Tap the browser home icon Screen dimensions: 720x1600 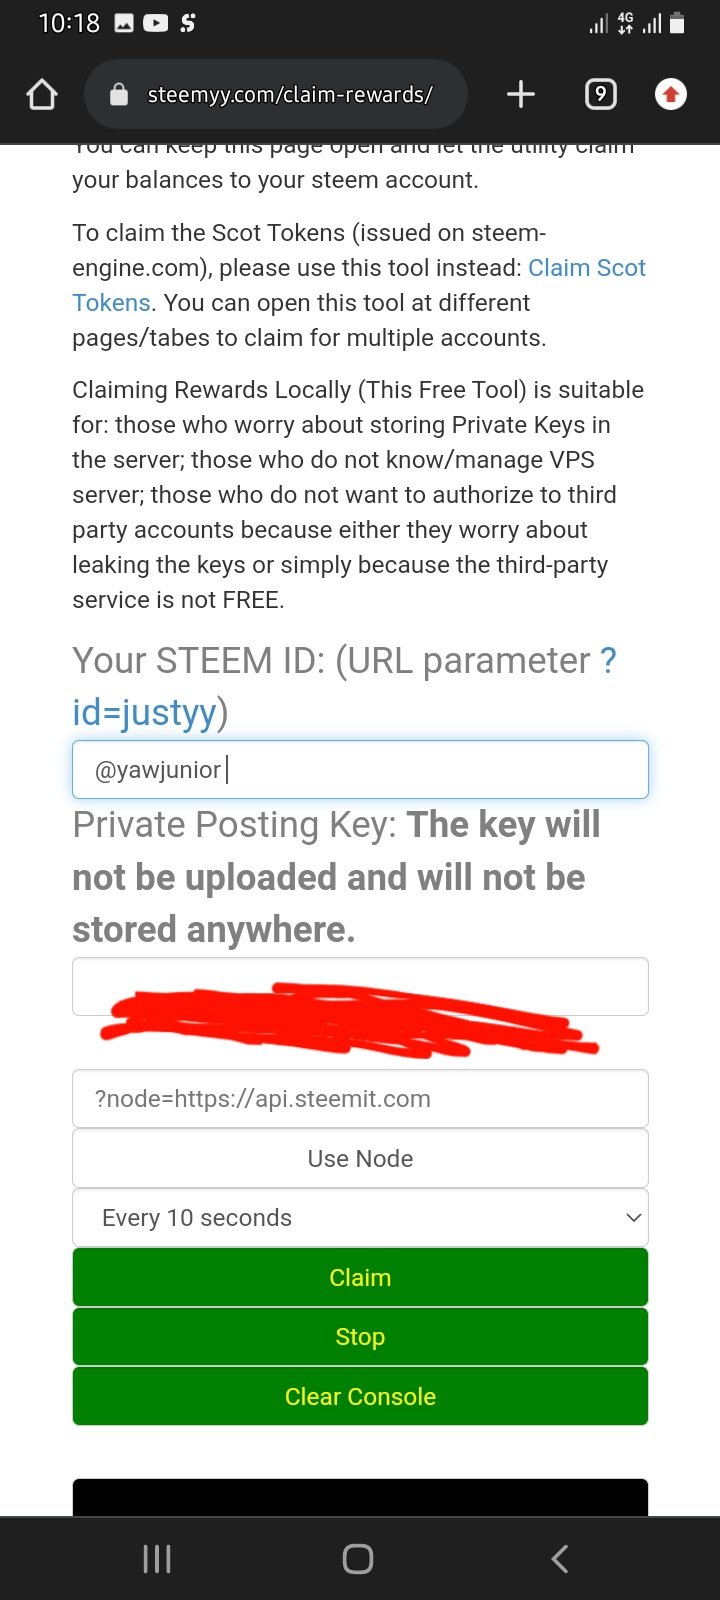tap(42, 95)
